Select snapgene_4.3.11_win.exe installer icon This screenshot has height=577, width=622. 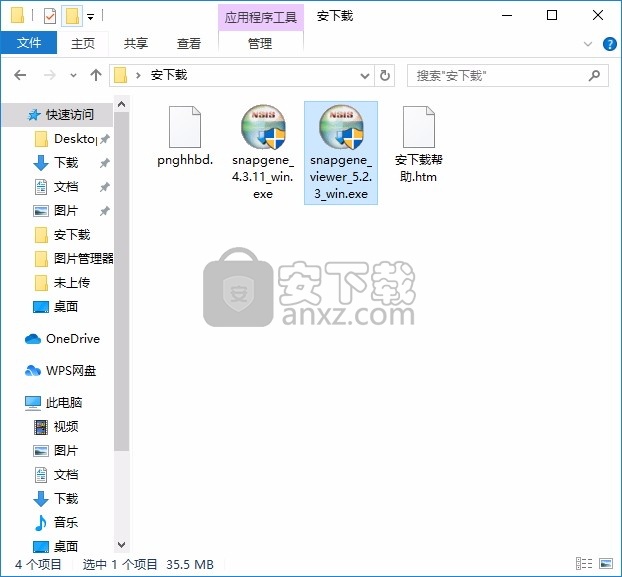(x=263, y=127)
